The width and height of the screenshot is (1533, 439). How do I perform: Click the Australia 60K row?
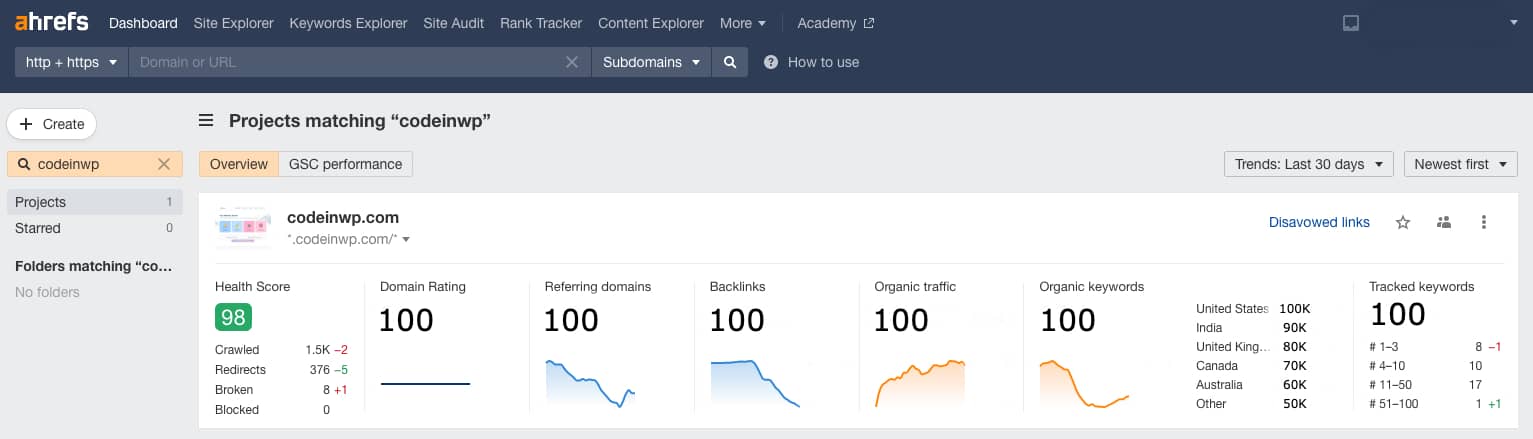tap(1253, 385)
